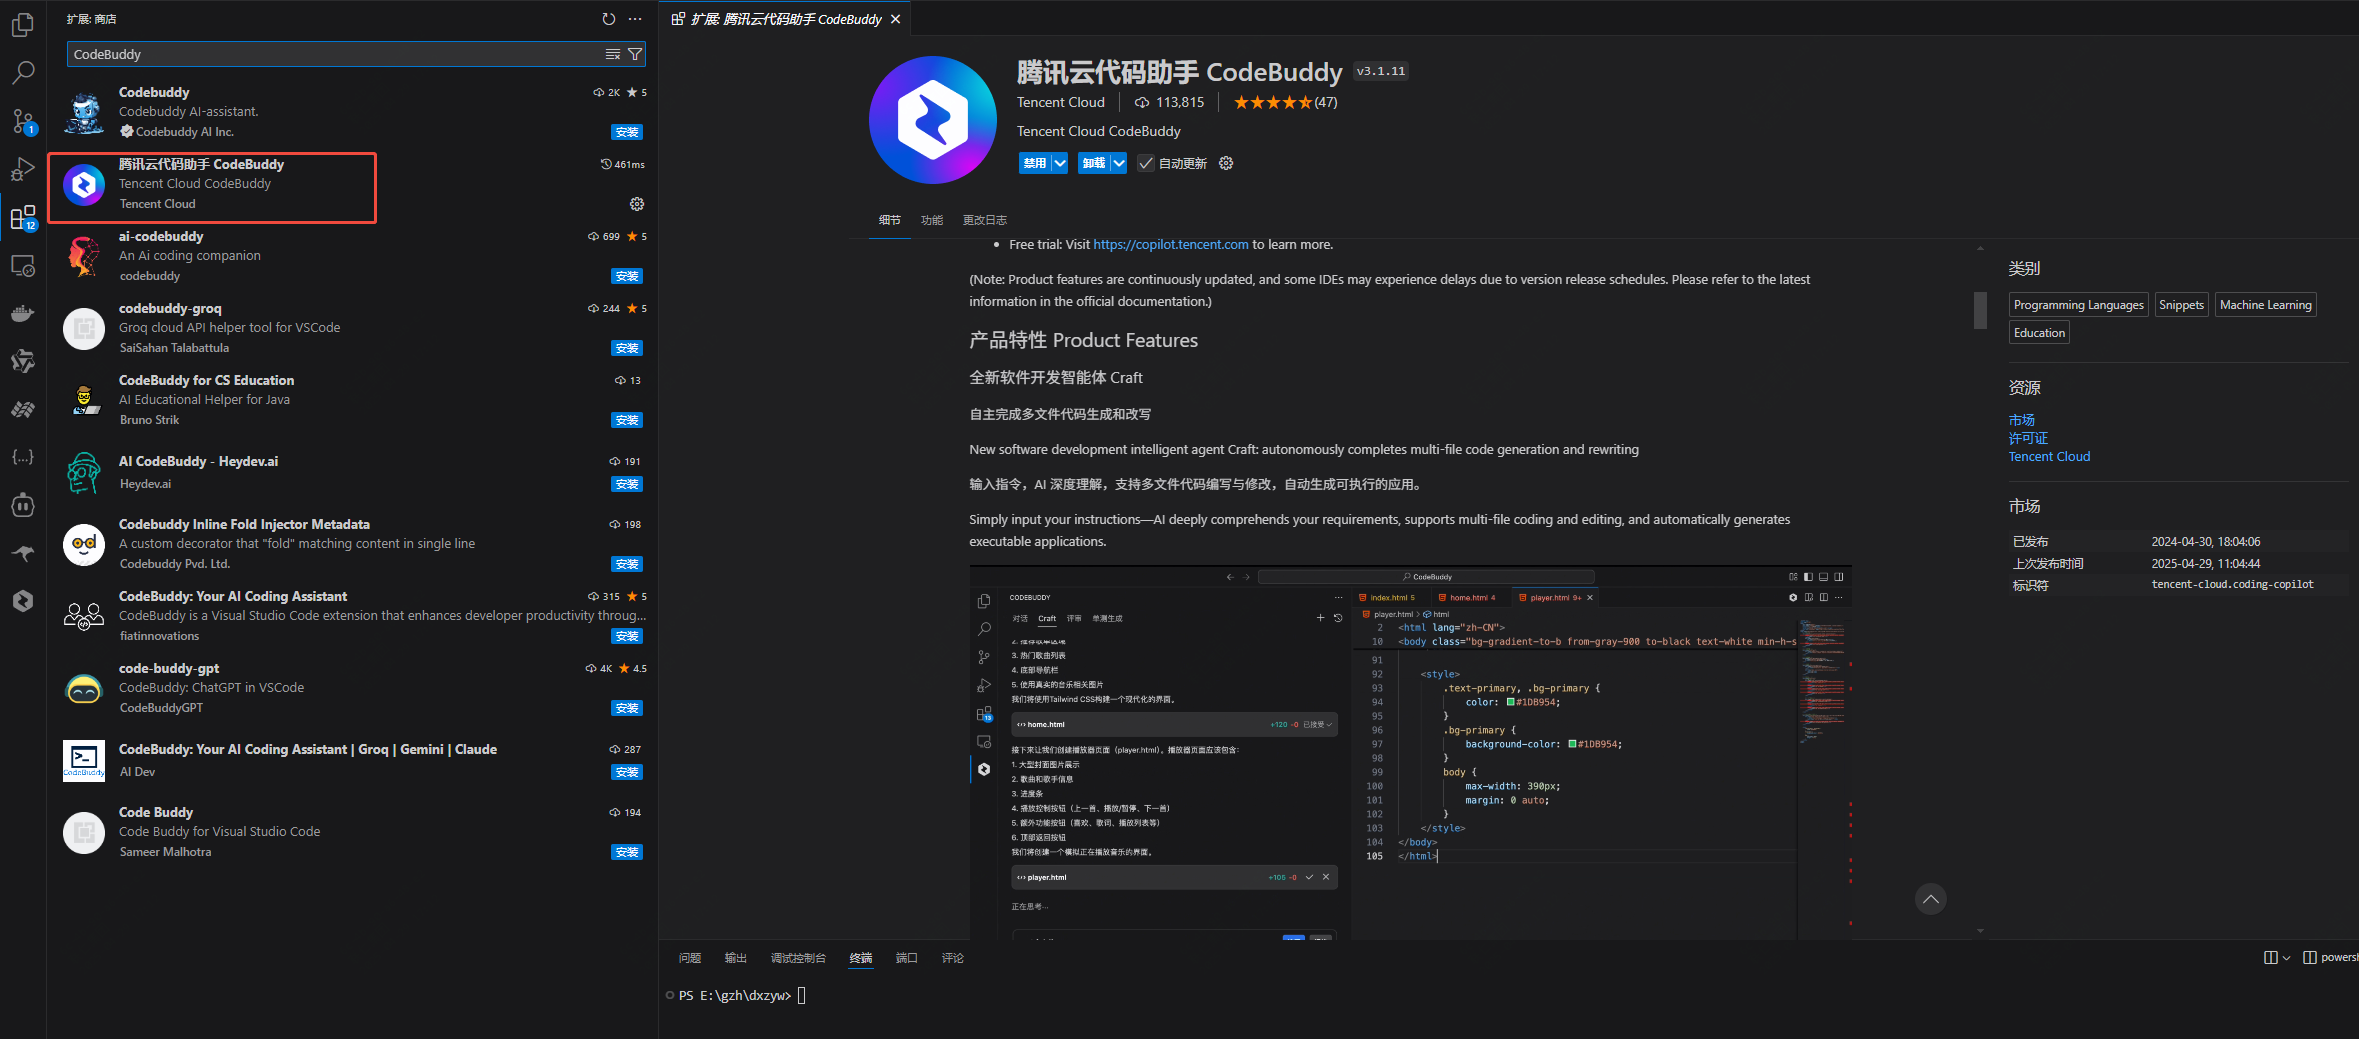Click the scroll-to-top arrow button
The height and width of the screenshot is (1039, 2359).
pos(1931,899)
